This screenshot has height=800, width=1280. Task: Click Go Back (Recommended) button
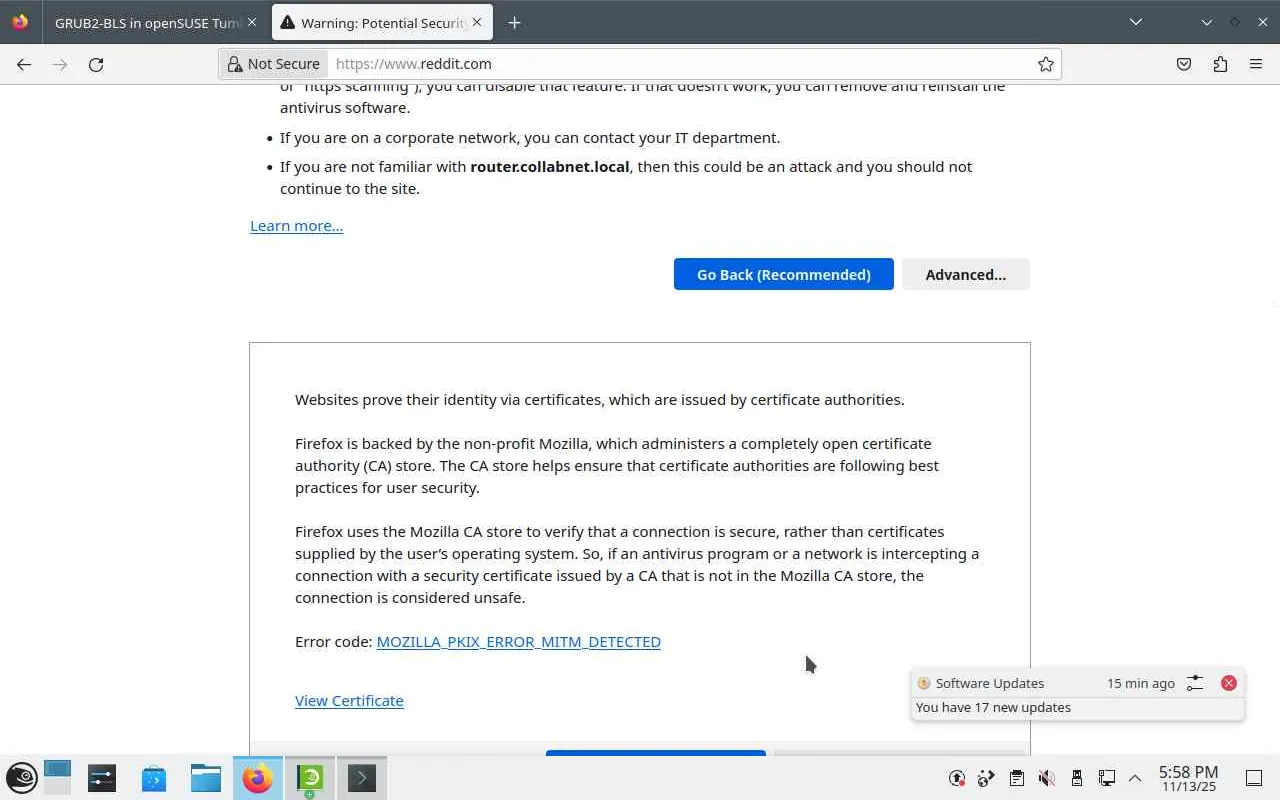coord(784,274)
